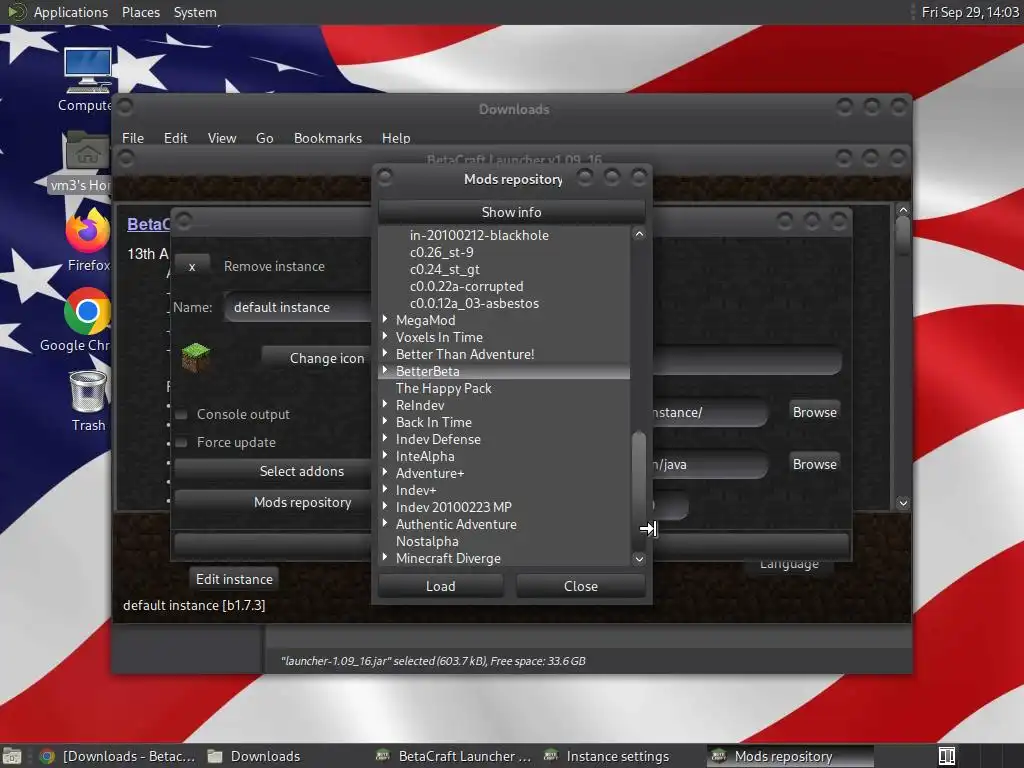The width and height of the screenshot is (1024, 768).
Task: Expand the Better Than Adventure! entry
Action: pos(385,353)
